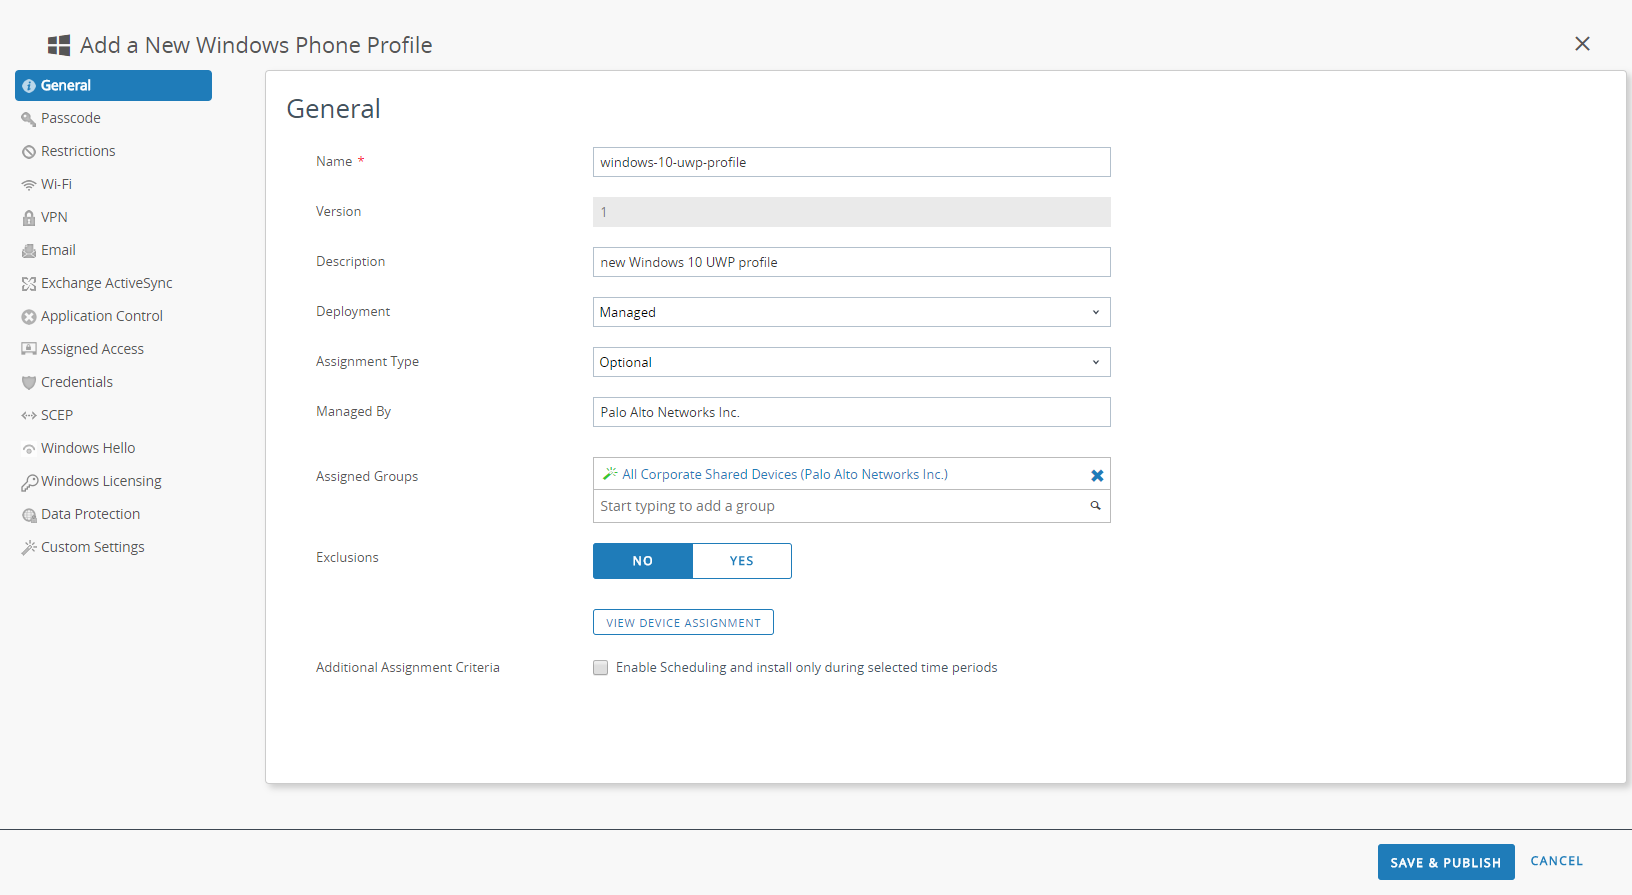1632x895 pixels.
Task: Switch to the Data Protection section
Action: 90,514
